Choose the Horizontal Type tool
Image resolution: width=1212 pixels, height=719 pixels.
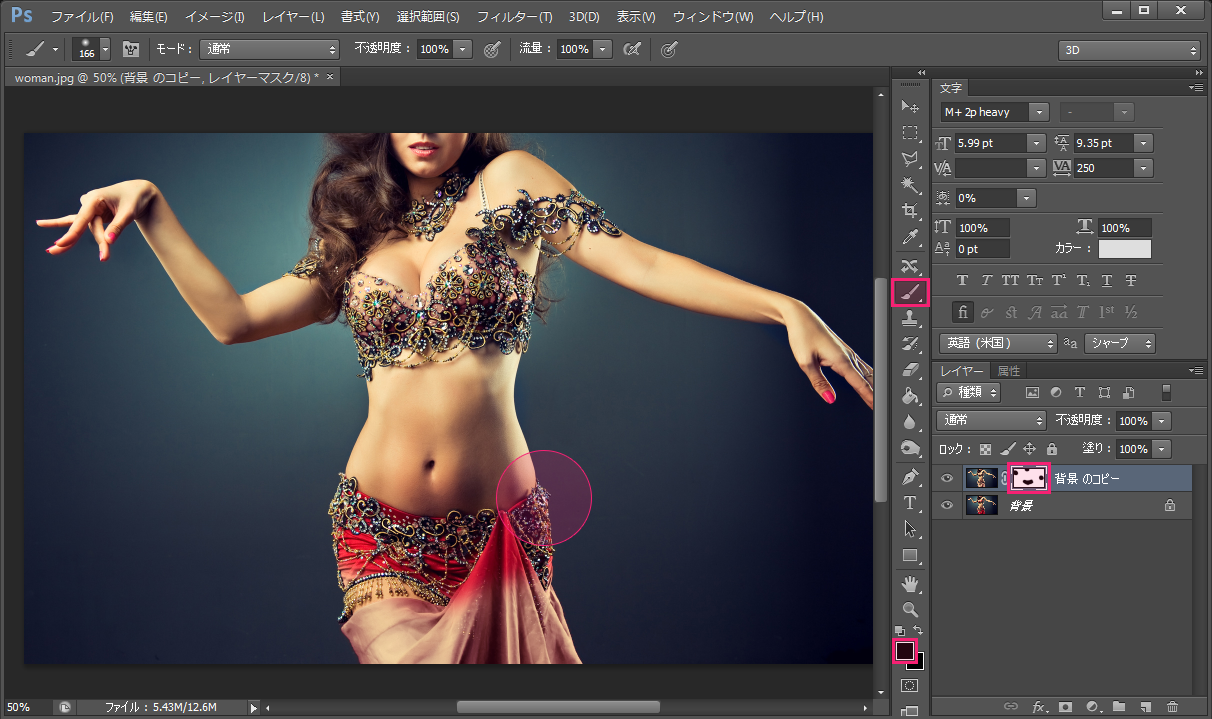coord(910,502)
